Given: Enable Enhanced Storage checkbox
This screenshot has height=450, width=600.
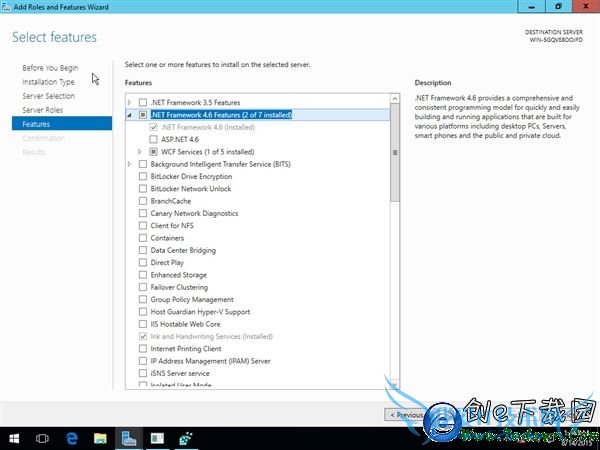Looking at the screenshot, I should 143,275.
